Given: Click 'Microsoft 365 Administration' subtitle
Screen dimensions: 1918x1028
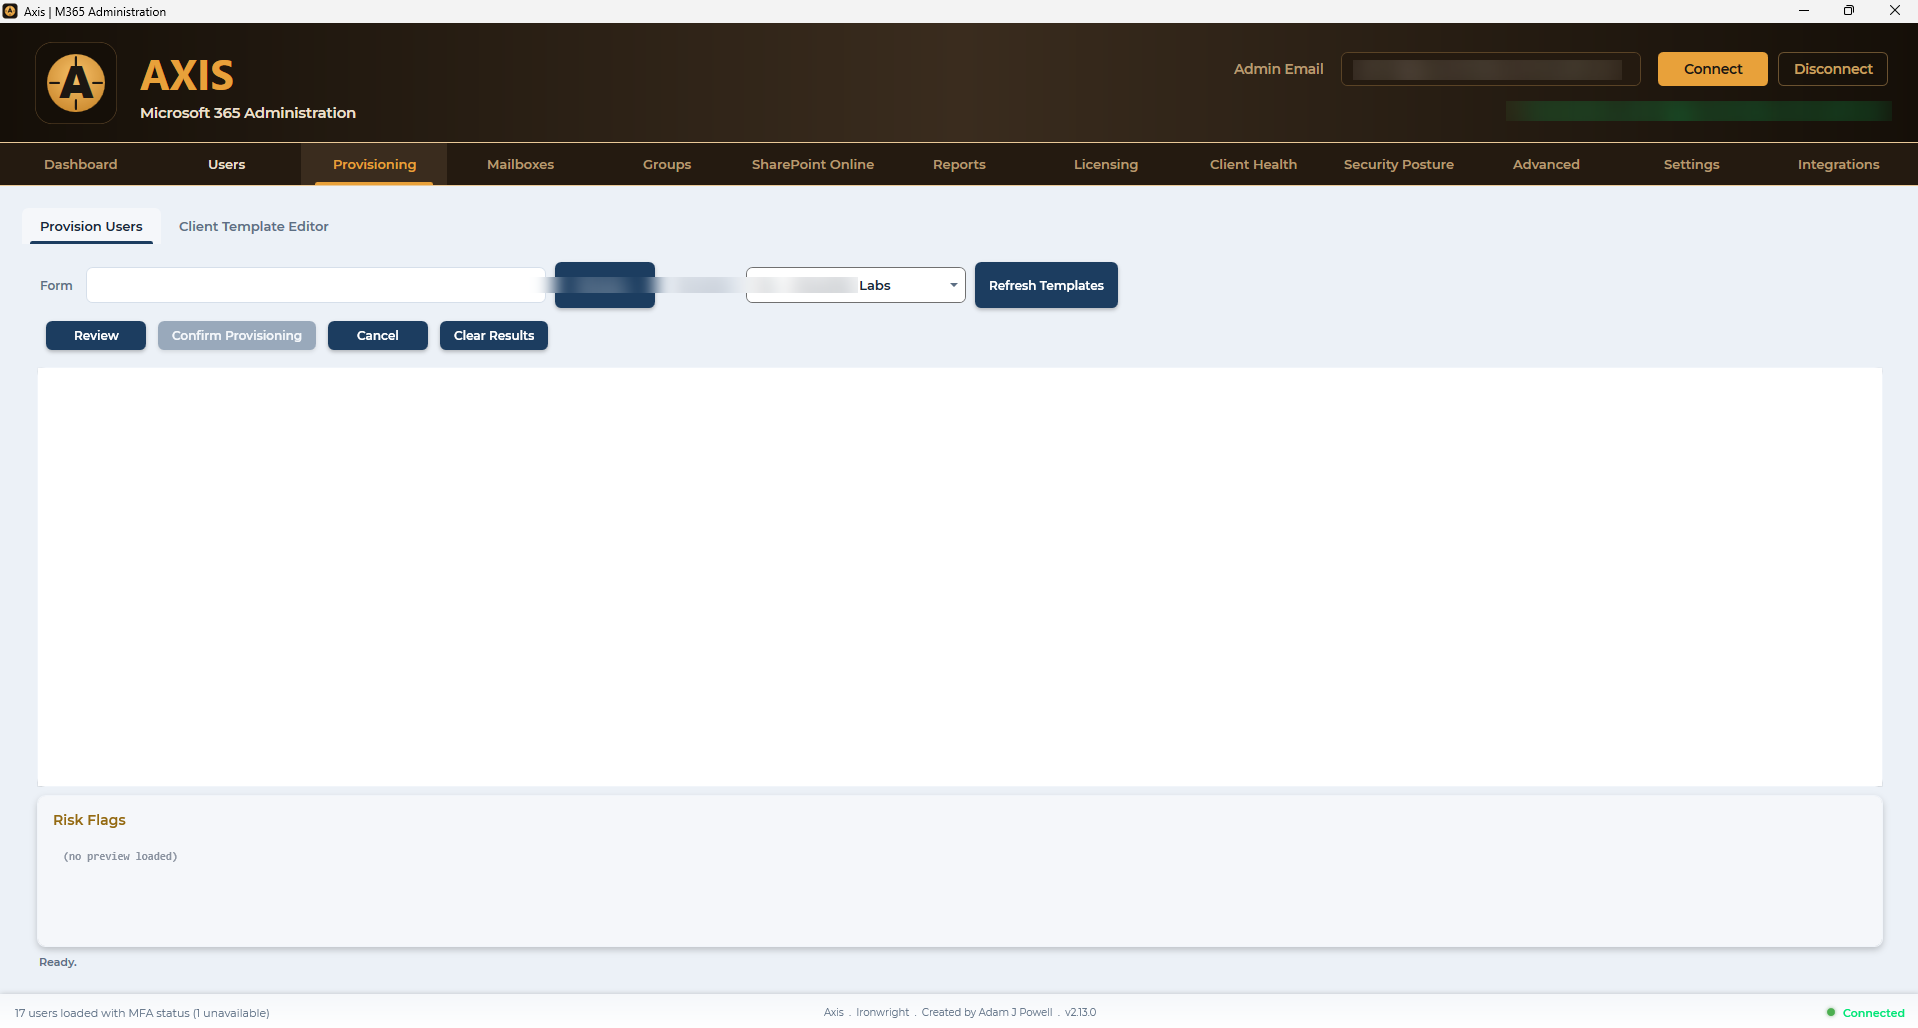Looking at the screenshot, I should (x=248, y=113).
